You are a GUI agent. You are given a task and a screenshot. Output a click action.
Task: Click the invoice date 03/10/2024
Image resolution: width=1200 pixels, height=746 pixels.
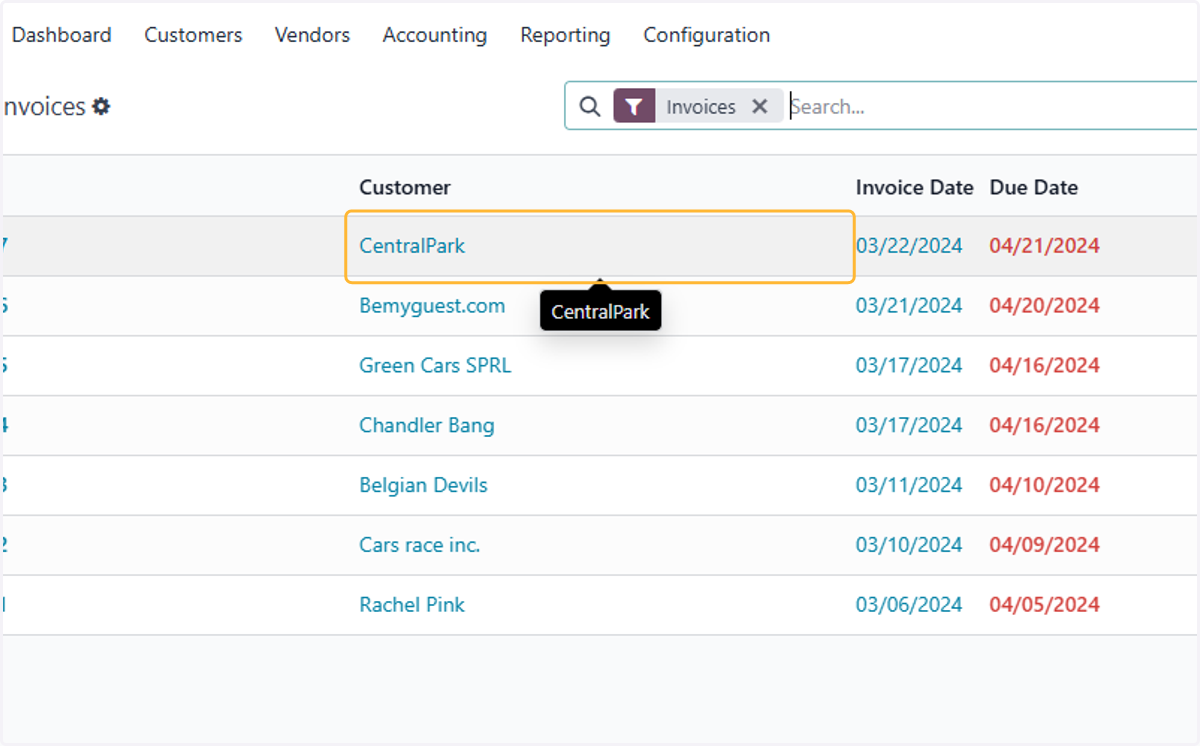[x=909, y=545]
